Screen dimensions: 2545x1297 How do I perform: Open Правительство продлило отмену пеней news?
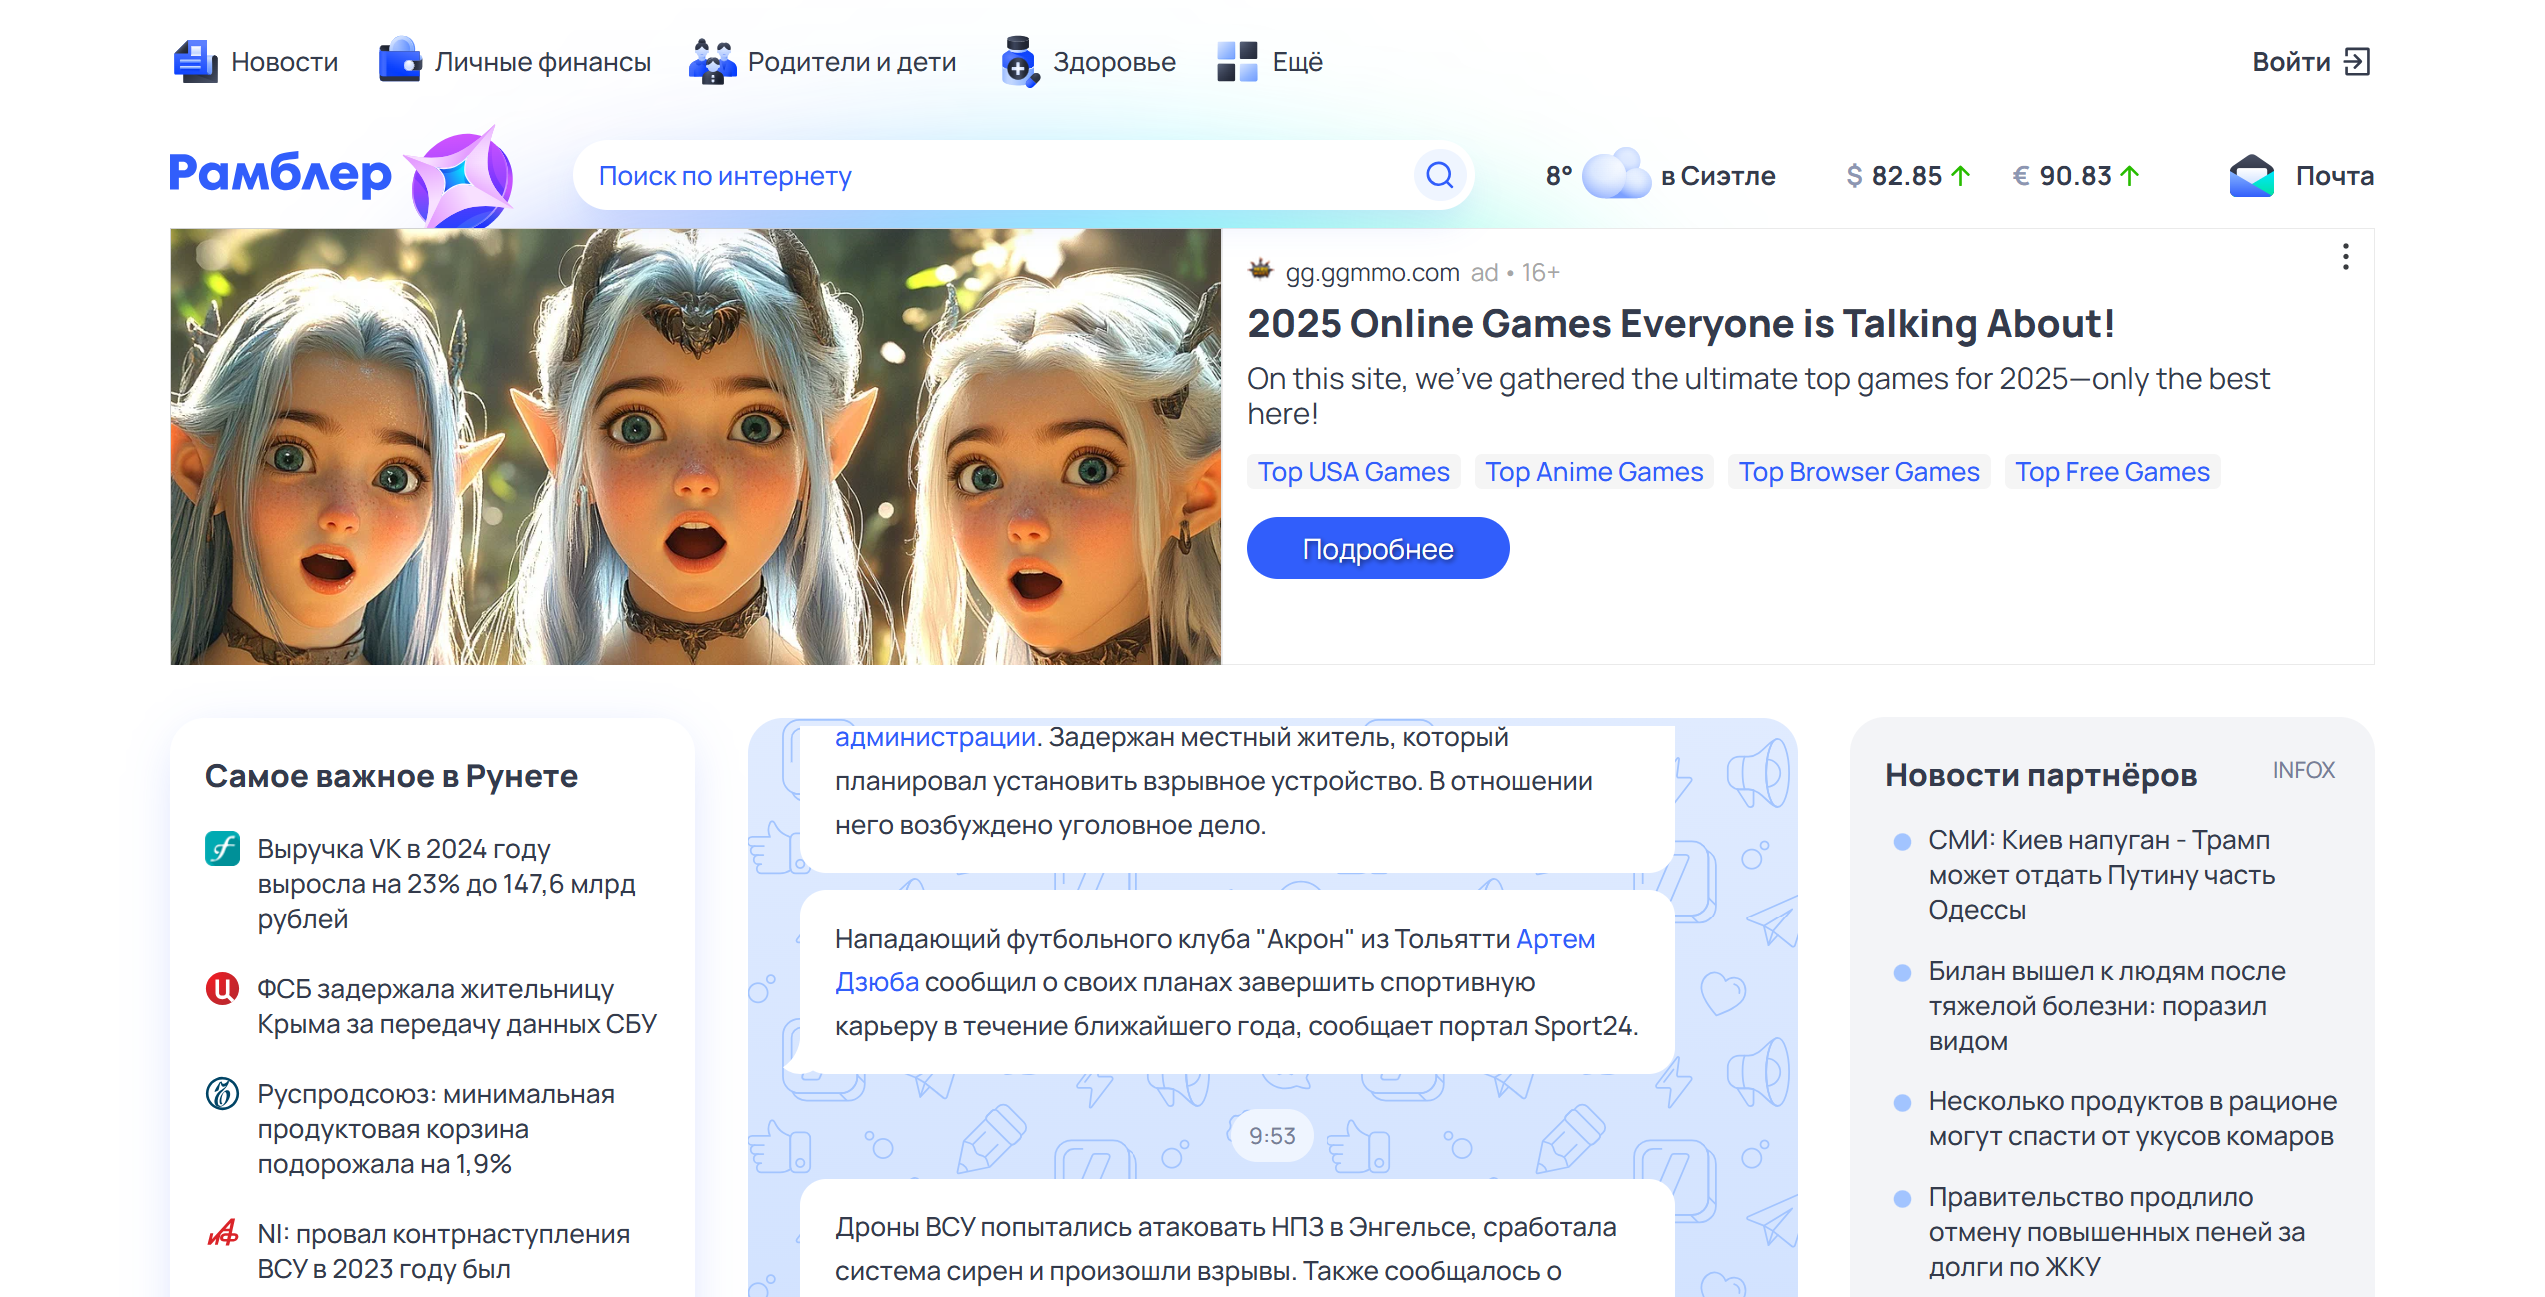tap(2116, 1232)
